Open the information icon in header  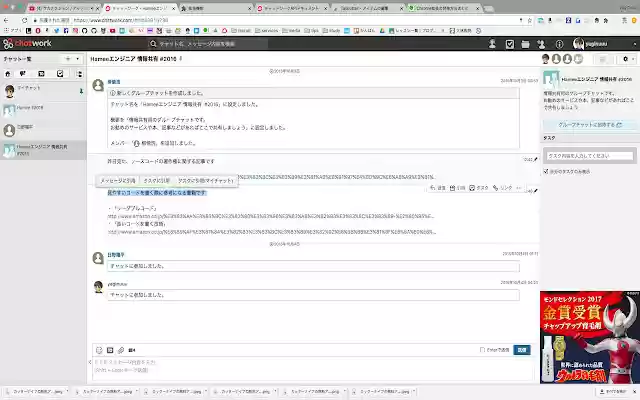tap(559, 44)
